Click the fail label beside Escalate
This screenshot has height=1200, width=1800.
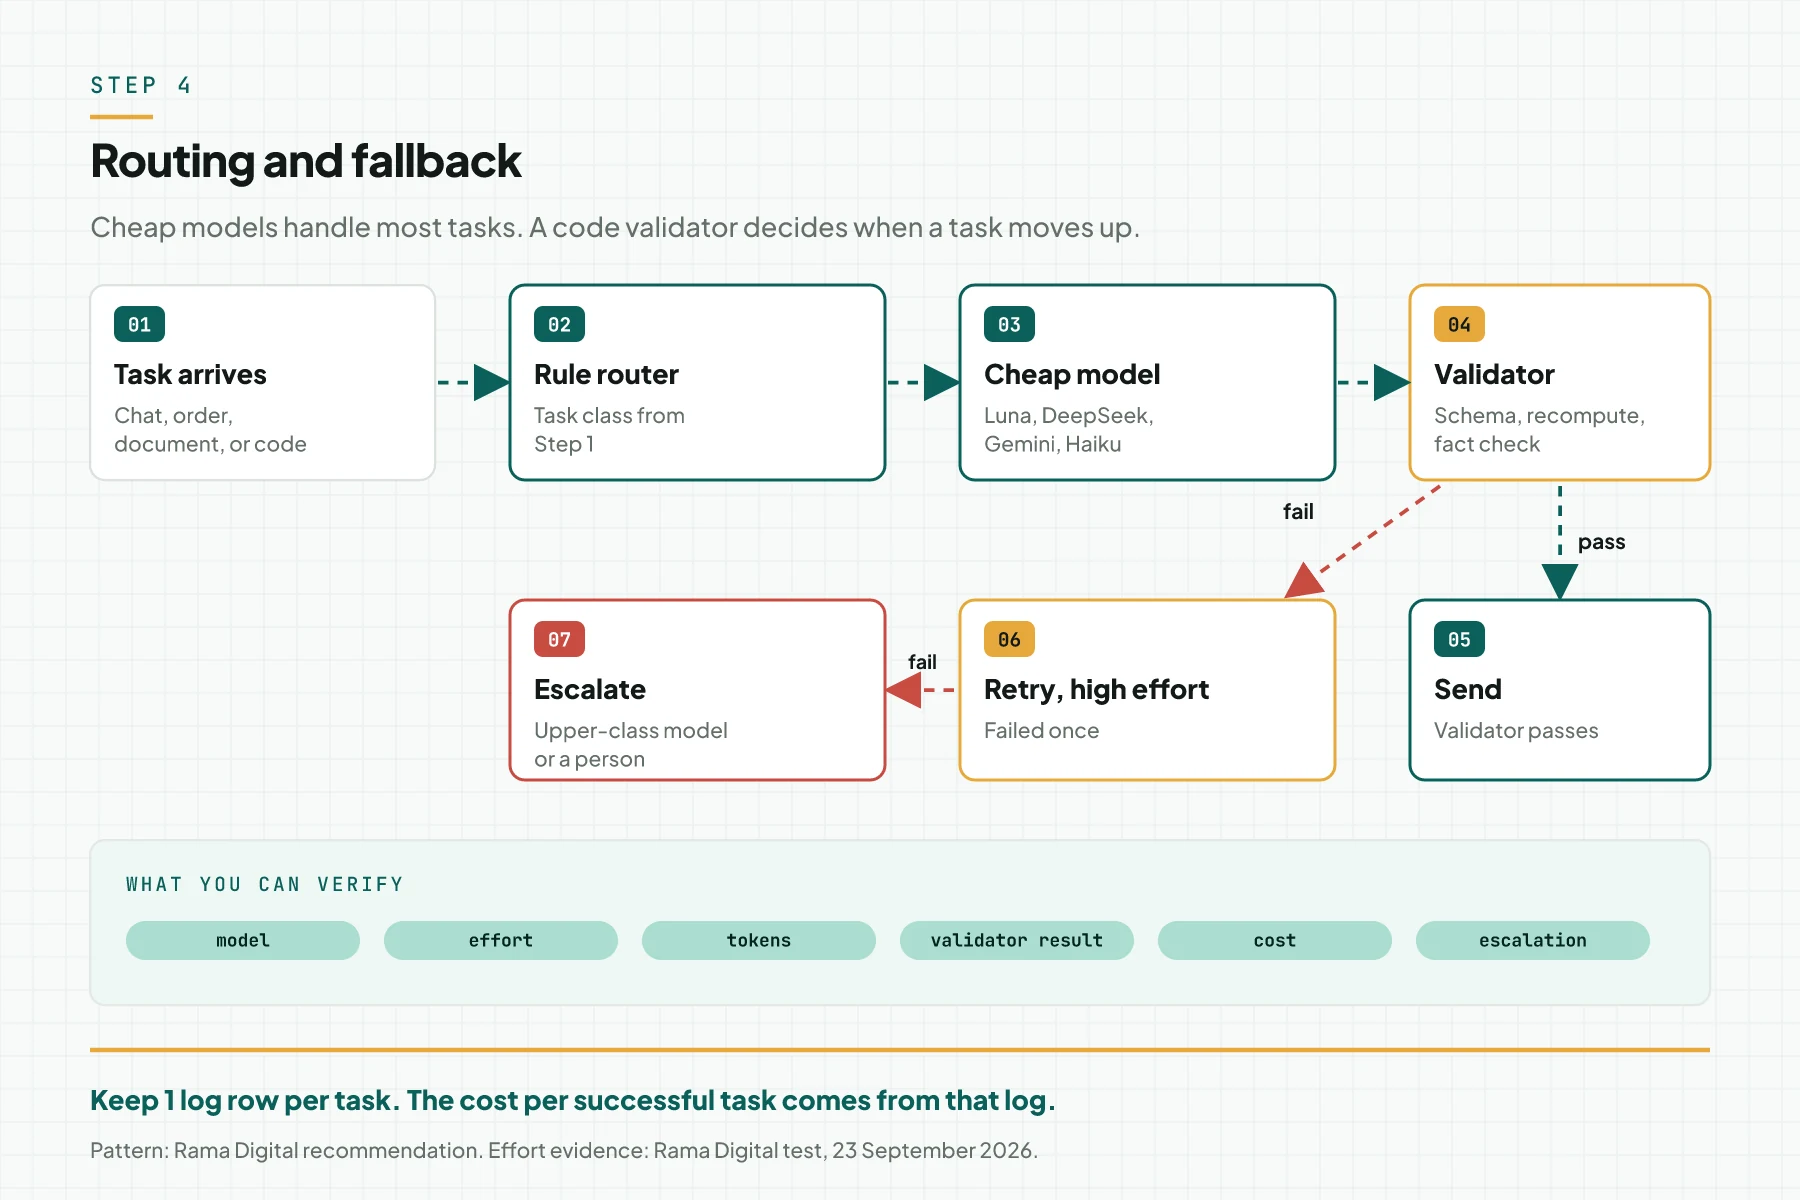922,662
